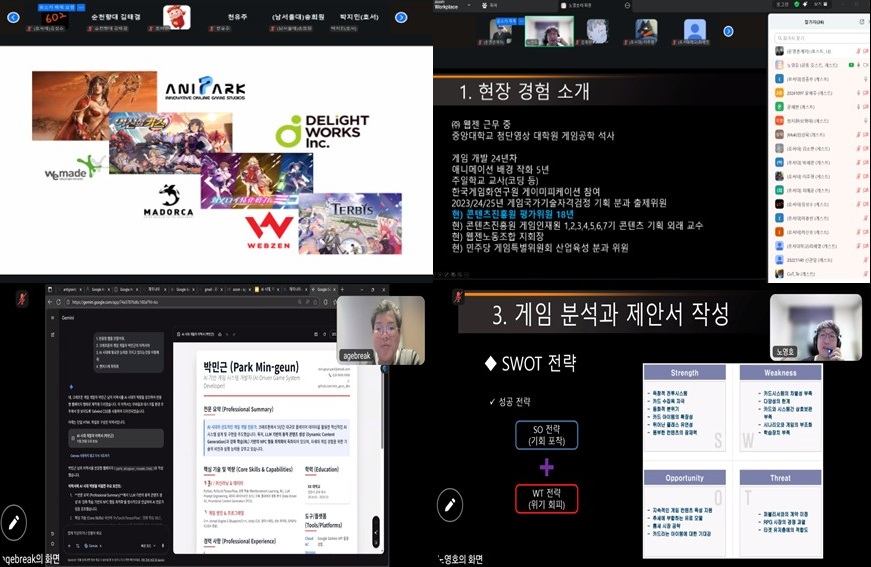The height and width of the screenshot is (567, 871).
Task: Select the black cat avatar participant tile
Action: point(646,31)
